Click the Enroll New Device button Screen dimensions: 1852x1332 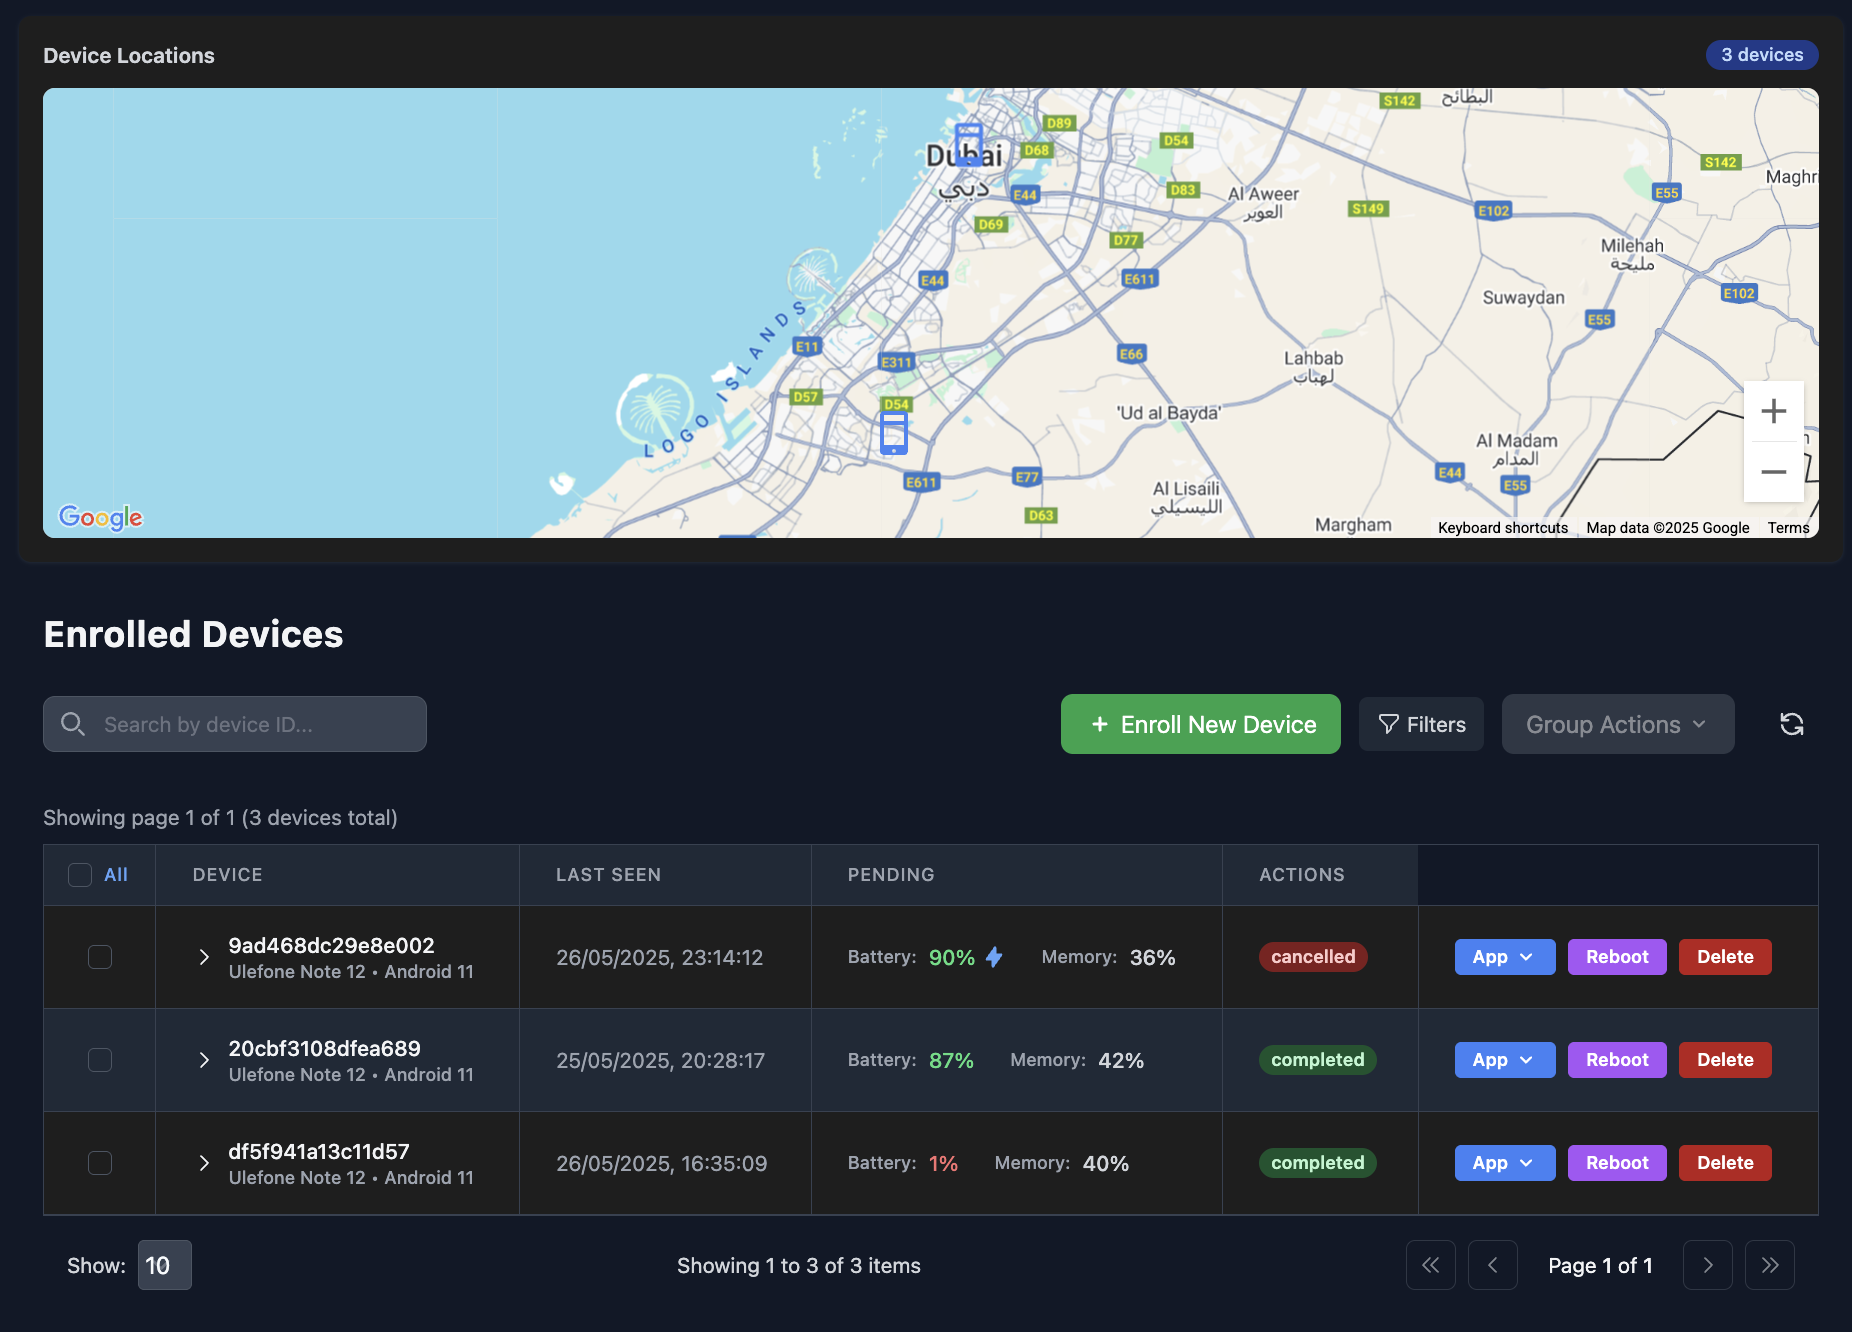coord(1200,723)
